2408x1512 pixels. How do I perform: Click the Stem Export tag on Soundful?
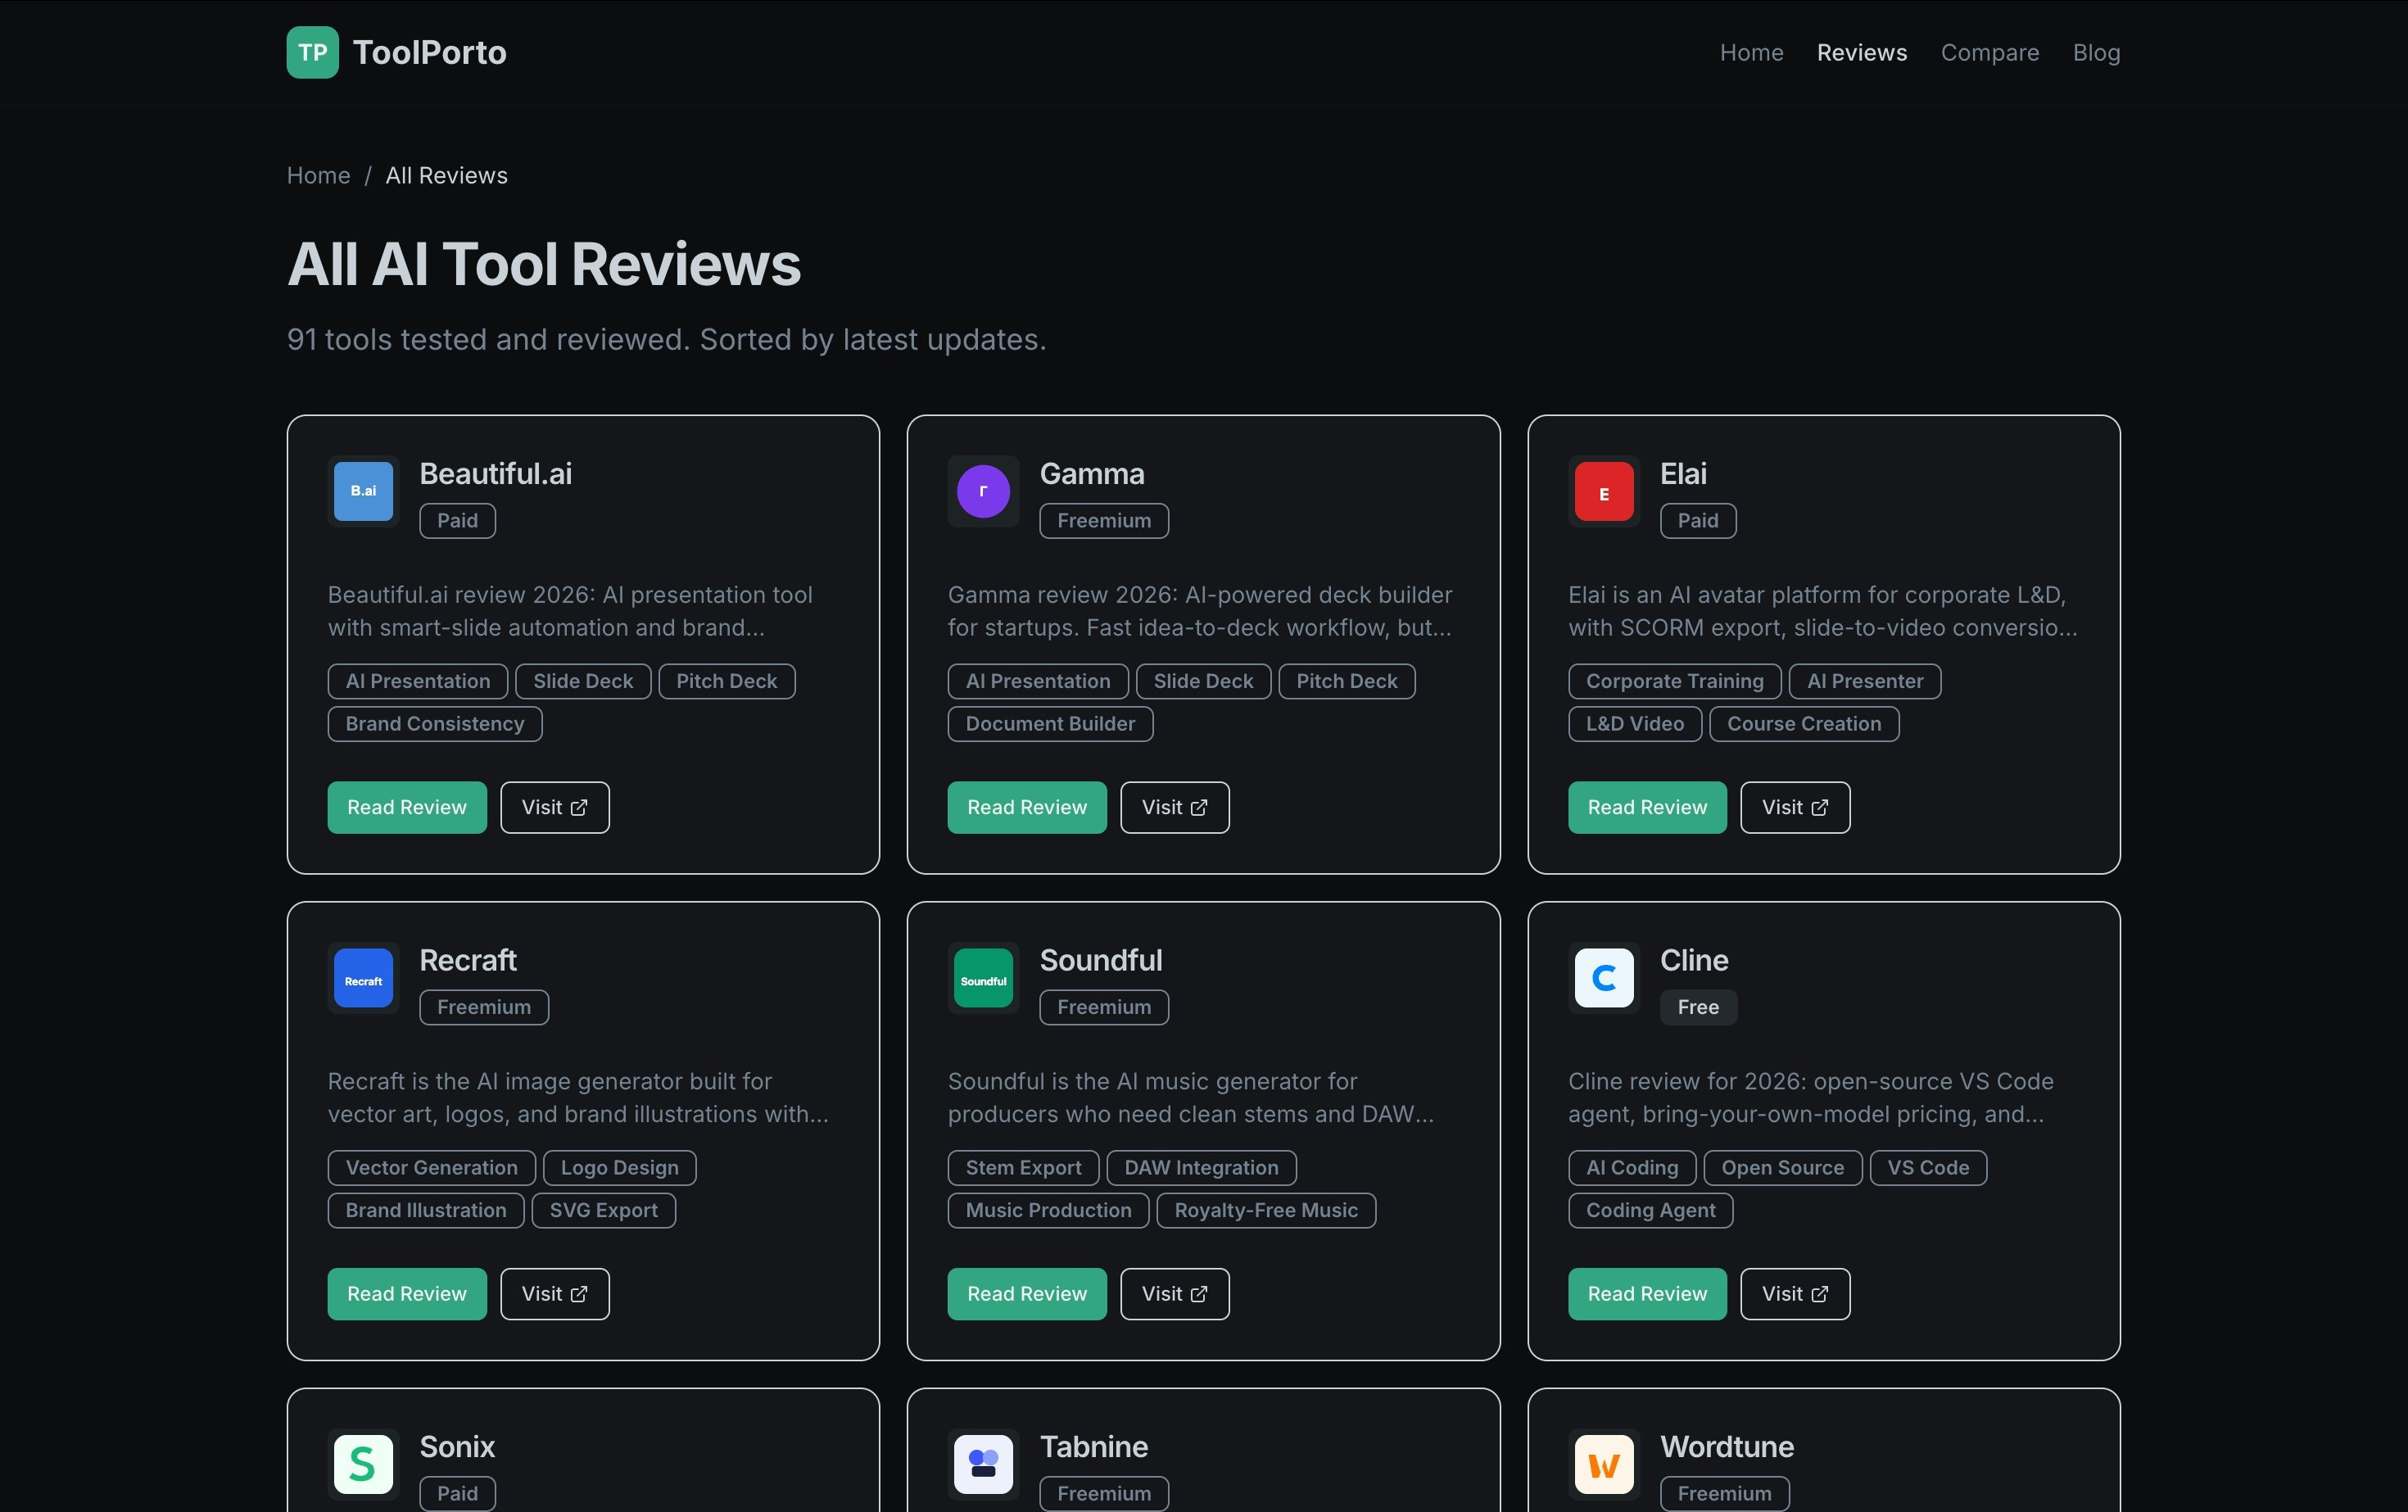1023,1168
